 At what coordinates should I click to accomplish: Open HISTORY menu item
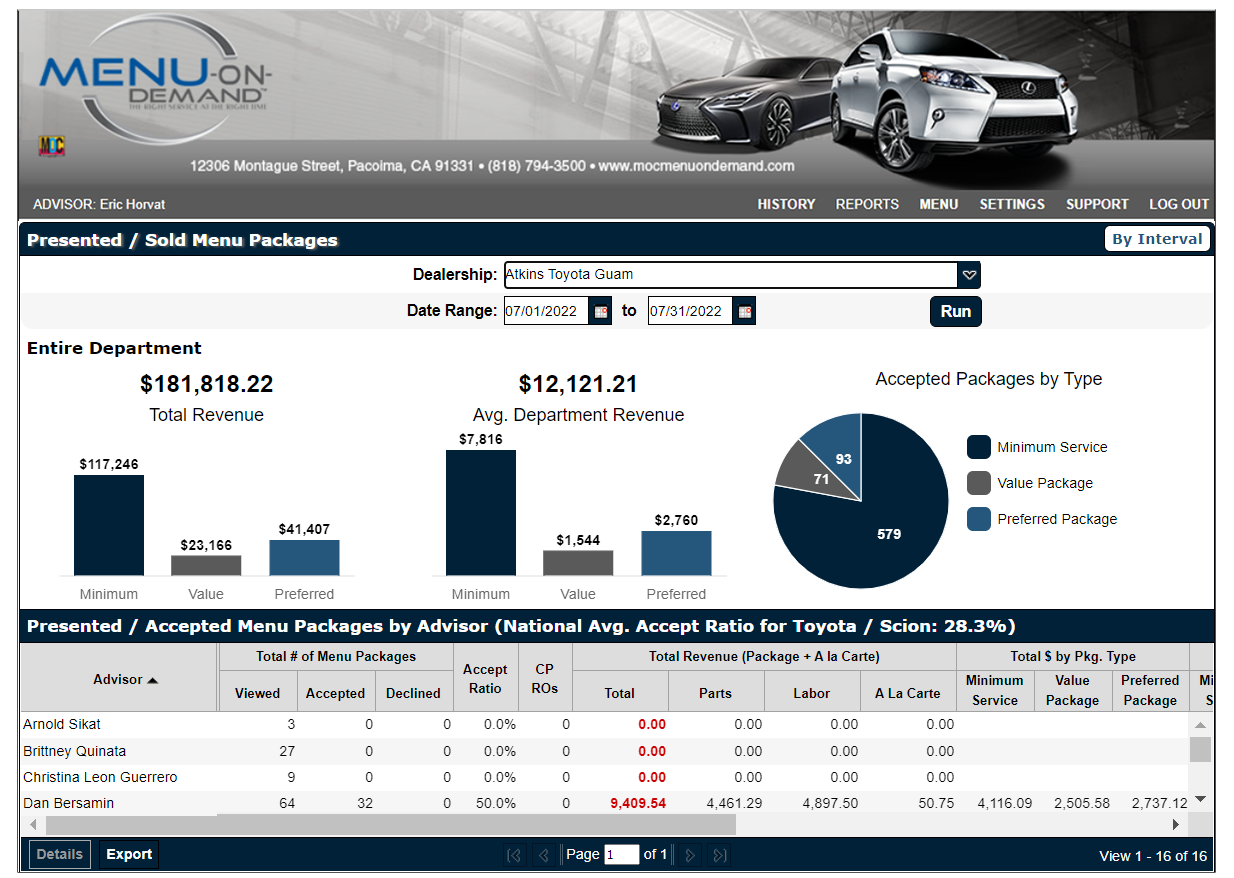click(x=786, y=204)
